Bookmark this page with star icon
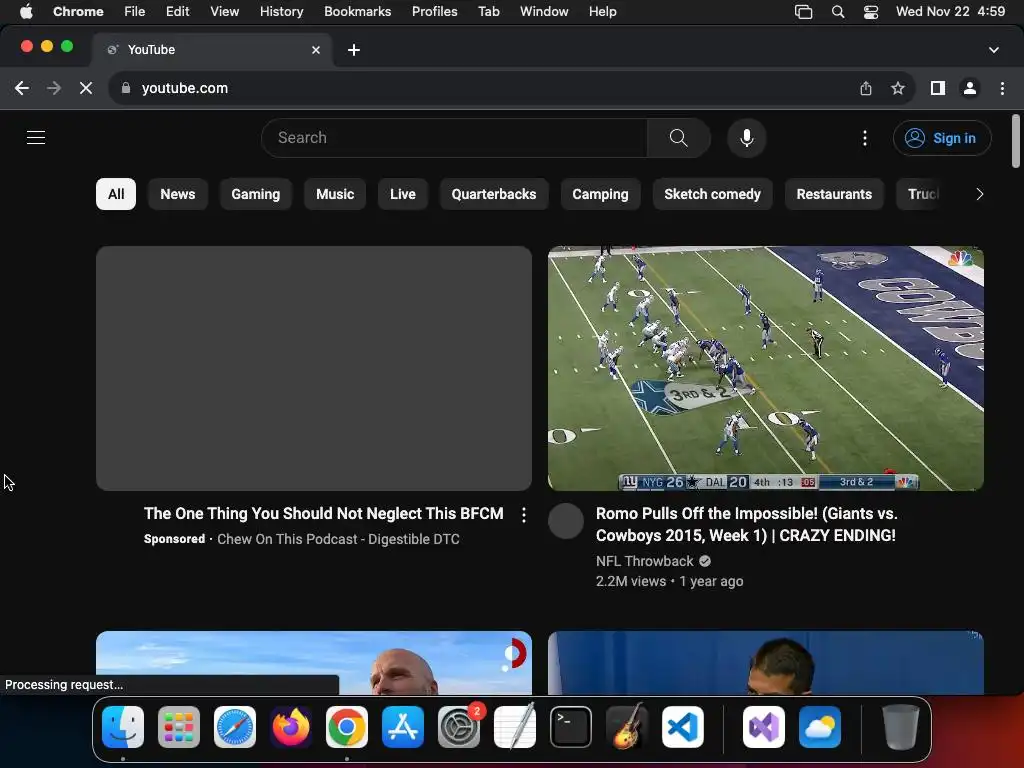Viewport: 1024px width, 768px height. pyautogui.click(x=898, y=88)
